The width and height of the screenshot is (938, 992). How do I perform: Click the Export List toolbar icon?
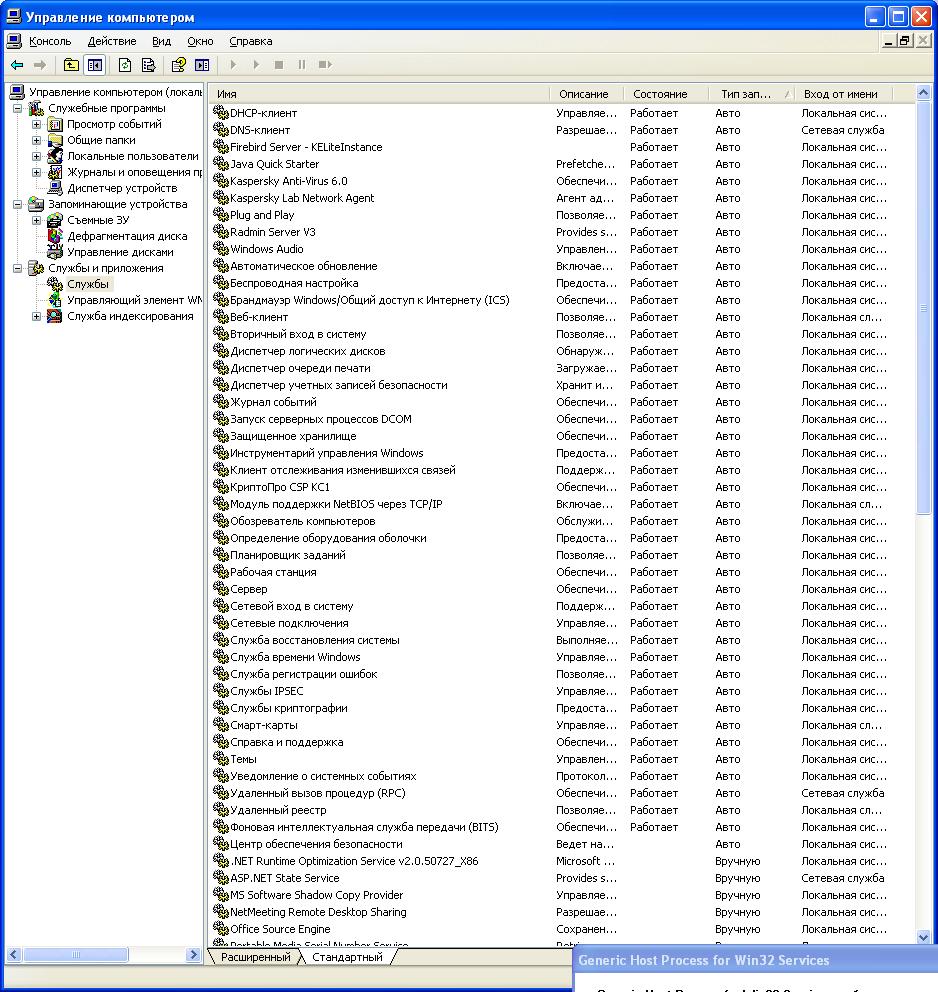[149, 65]
